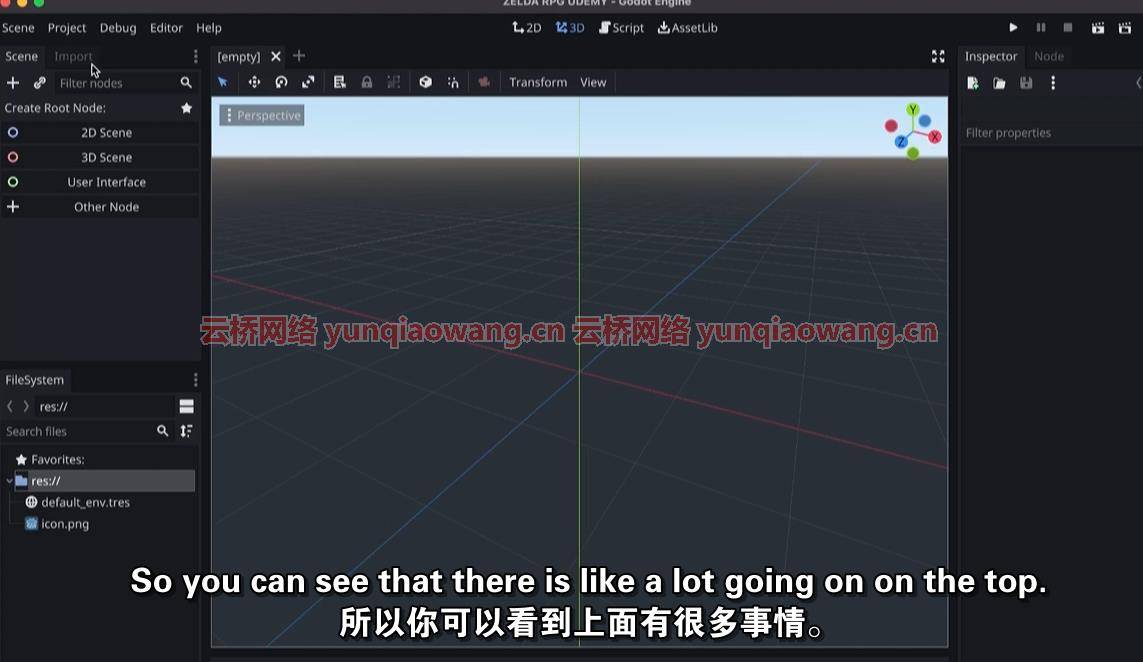Activate the Select mode tool

[223, 82]
